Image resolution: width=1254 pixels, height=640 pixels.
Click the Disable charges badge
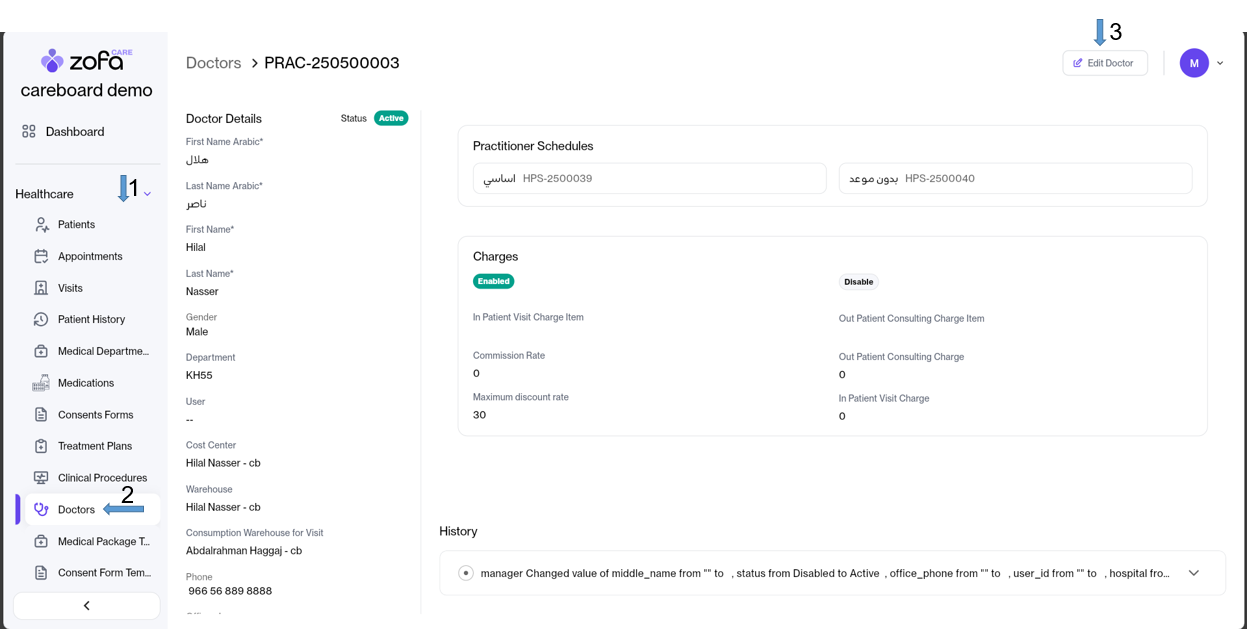[x=858, y=282]
